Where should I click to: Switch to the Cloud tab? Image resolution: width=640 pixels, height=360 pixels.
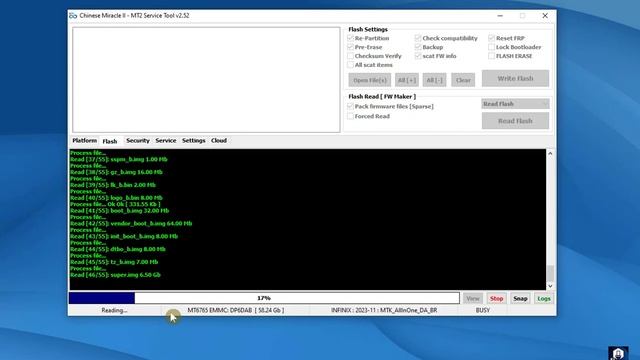pyautogui.click(x=219, y=140)
